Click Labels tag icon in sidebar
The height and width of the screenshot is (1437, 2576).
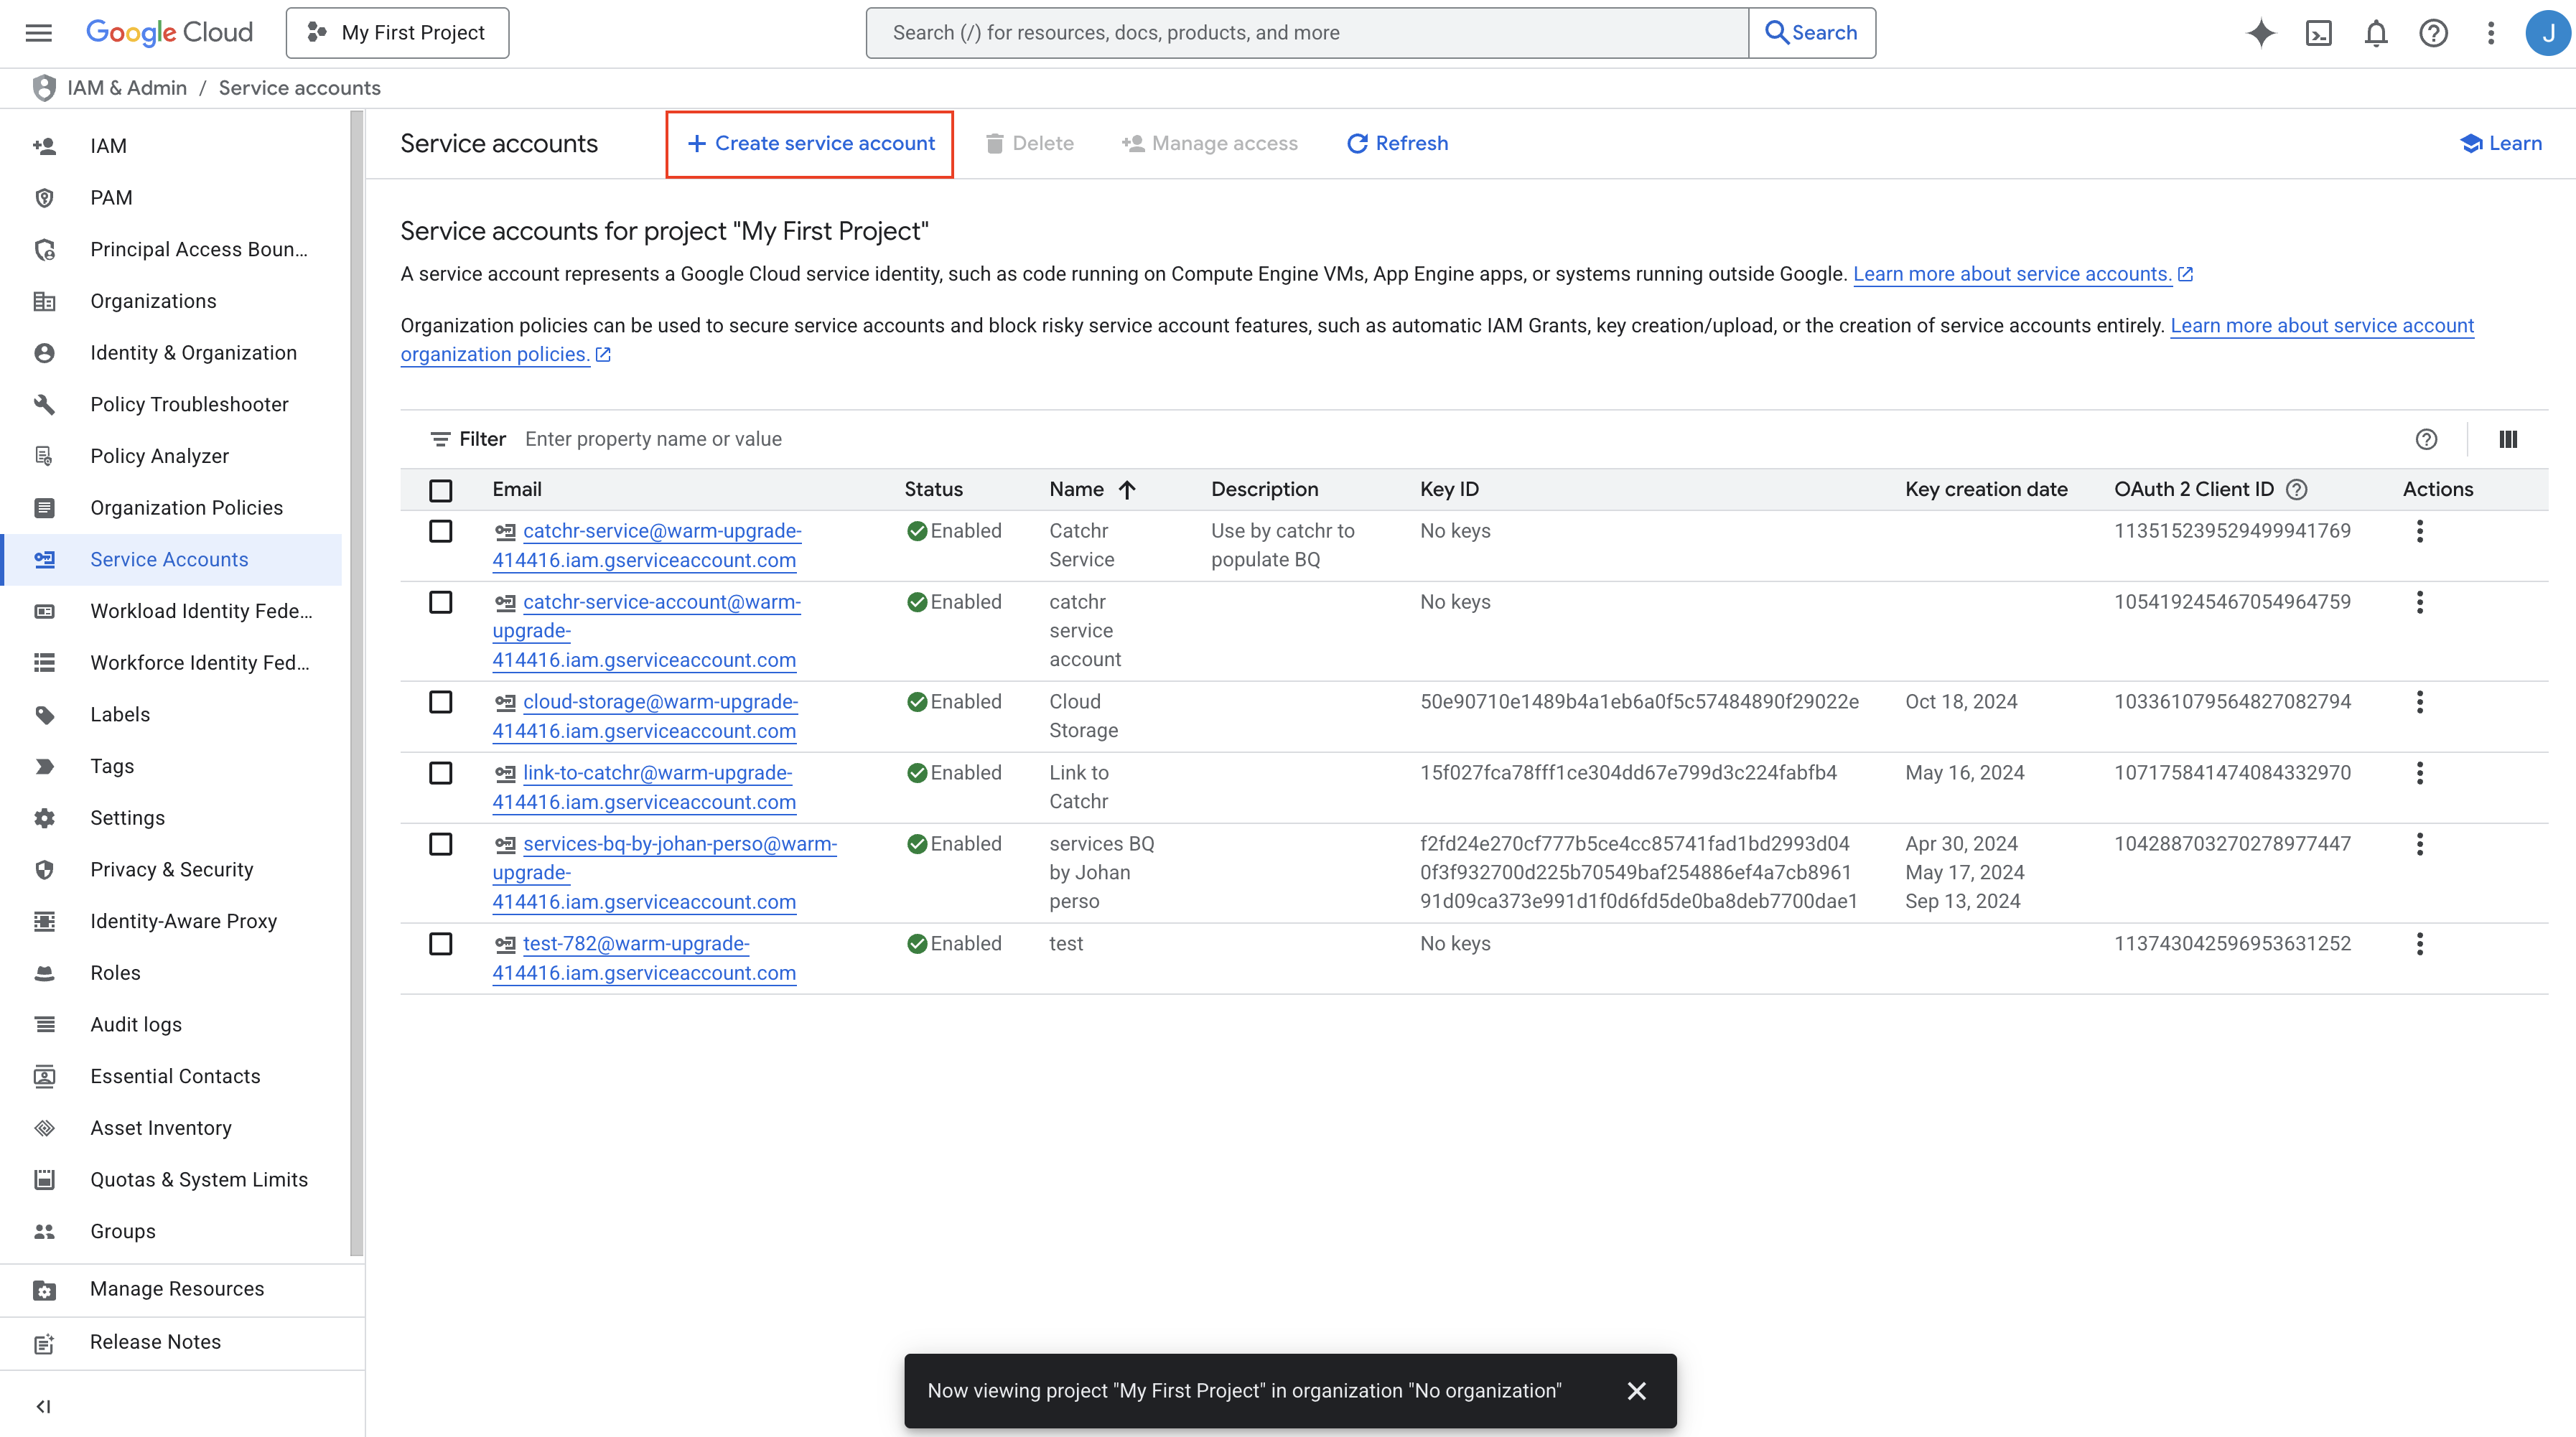(x=44, y=714)
